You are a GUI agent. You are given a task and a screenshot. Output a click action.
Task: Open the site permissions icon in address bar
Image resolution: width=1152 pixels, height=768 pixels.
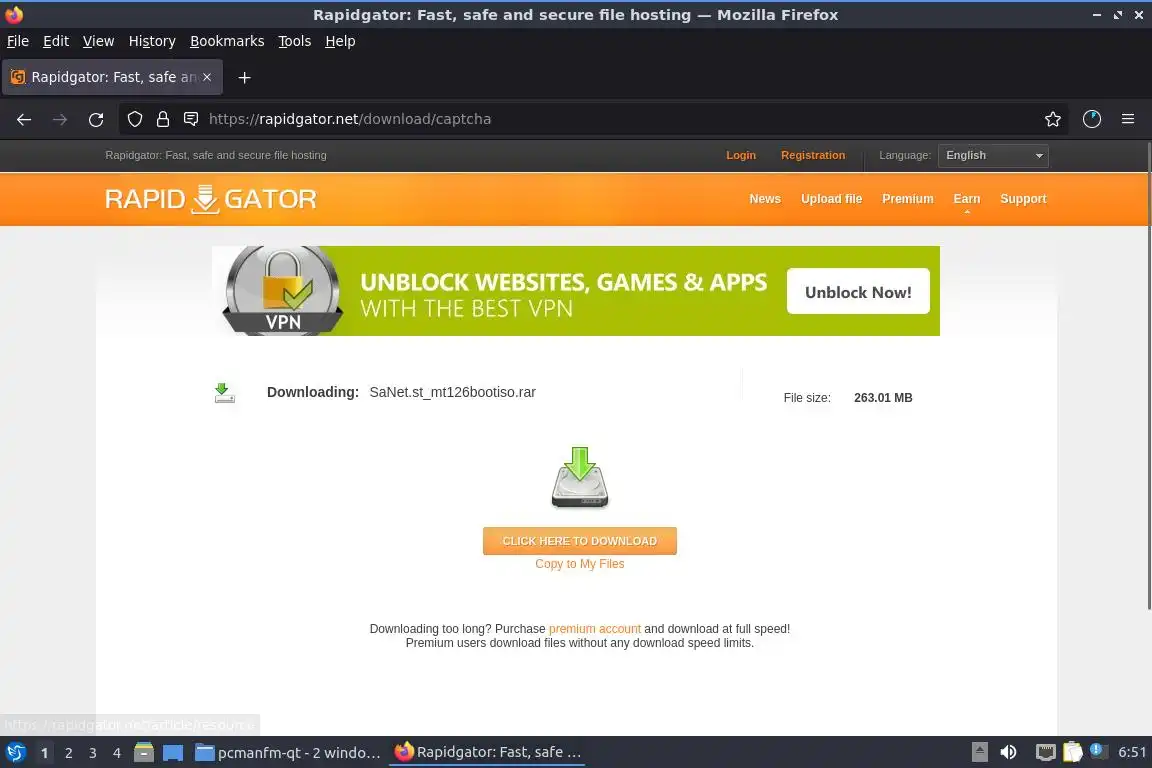click(191, 119)
